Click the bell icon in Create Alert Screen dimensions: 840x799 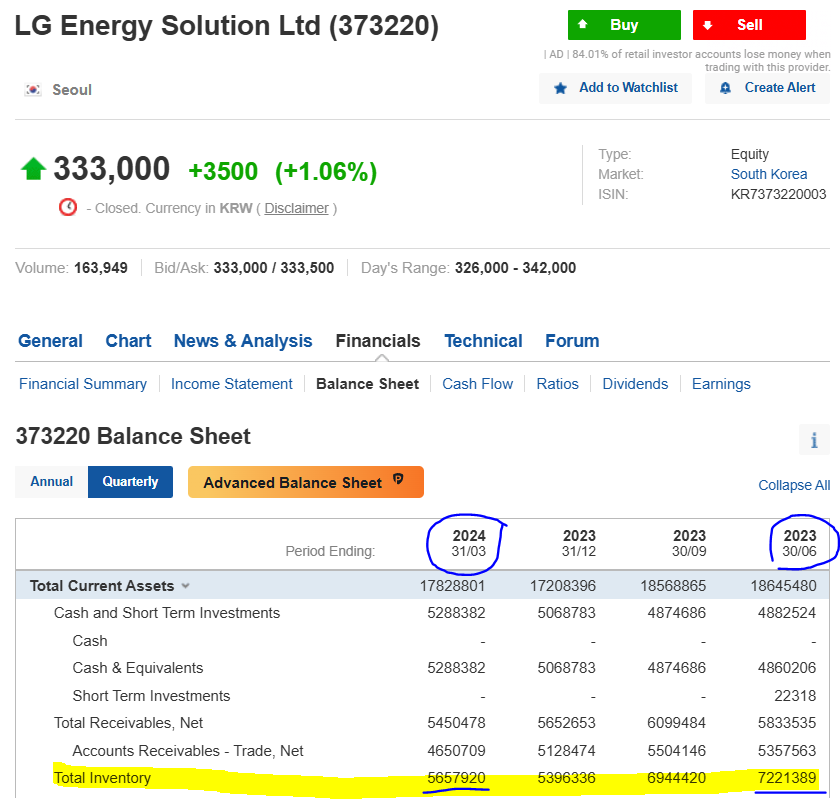click(725, 88)
